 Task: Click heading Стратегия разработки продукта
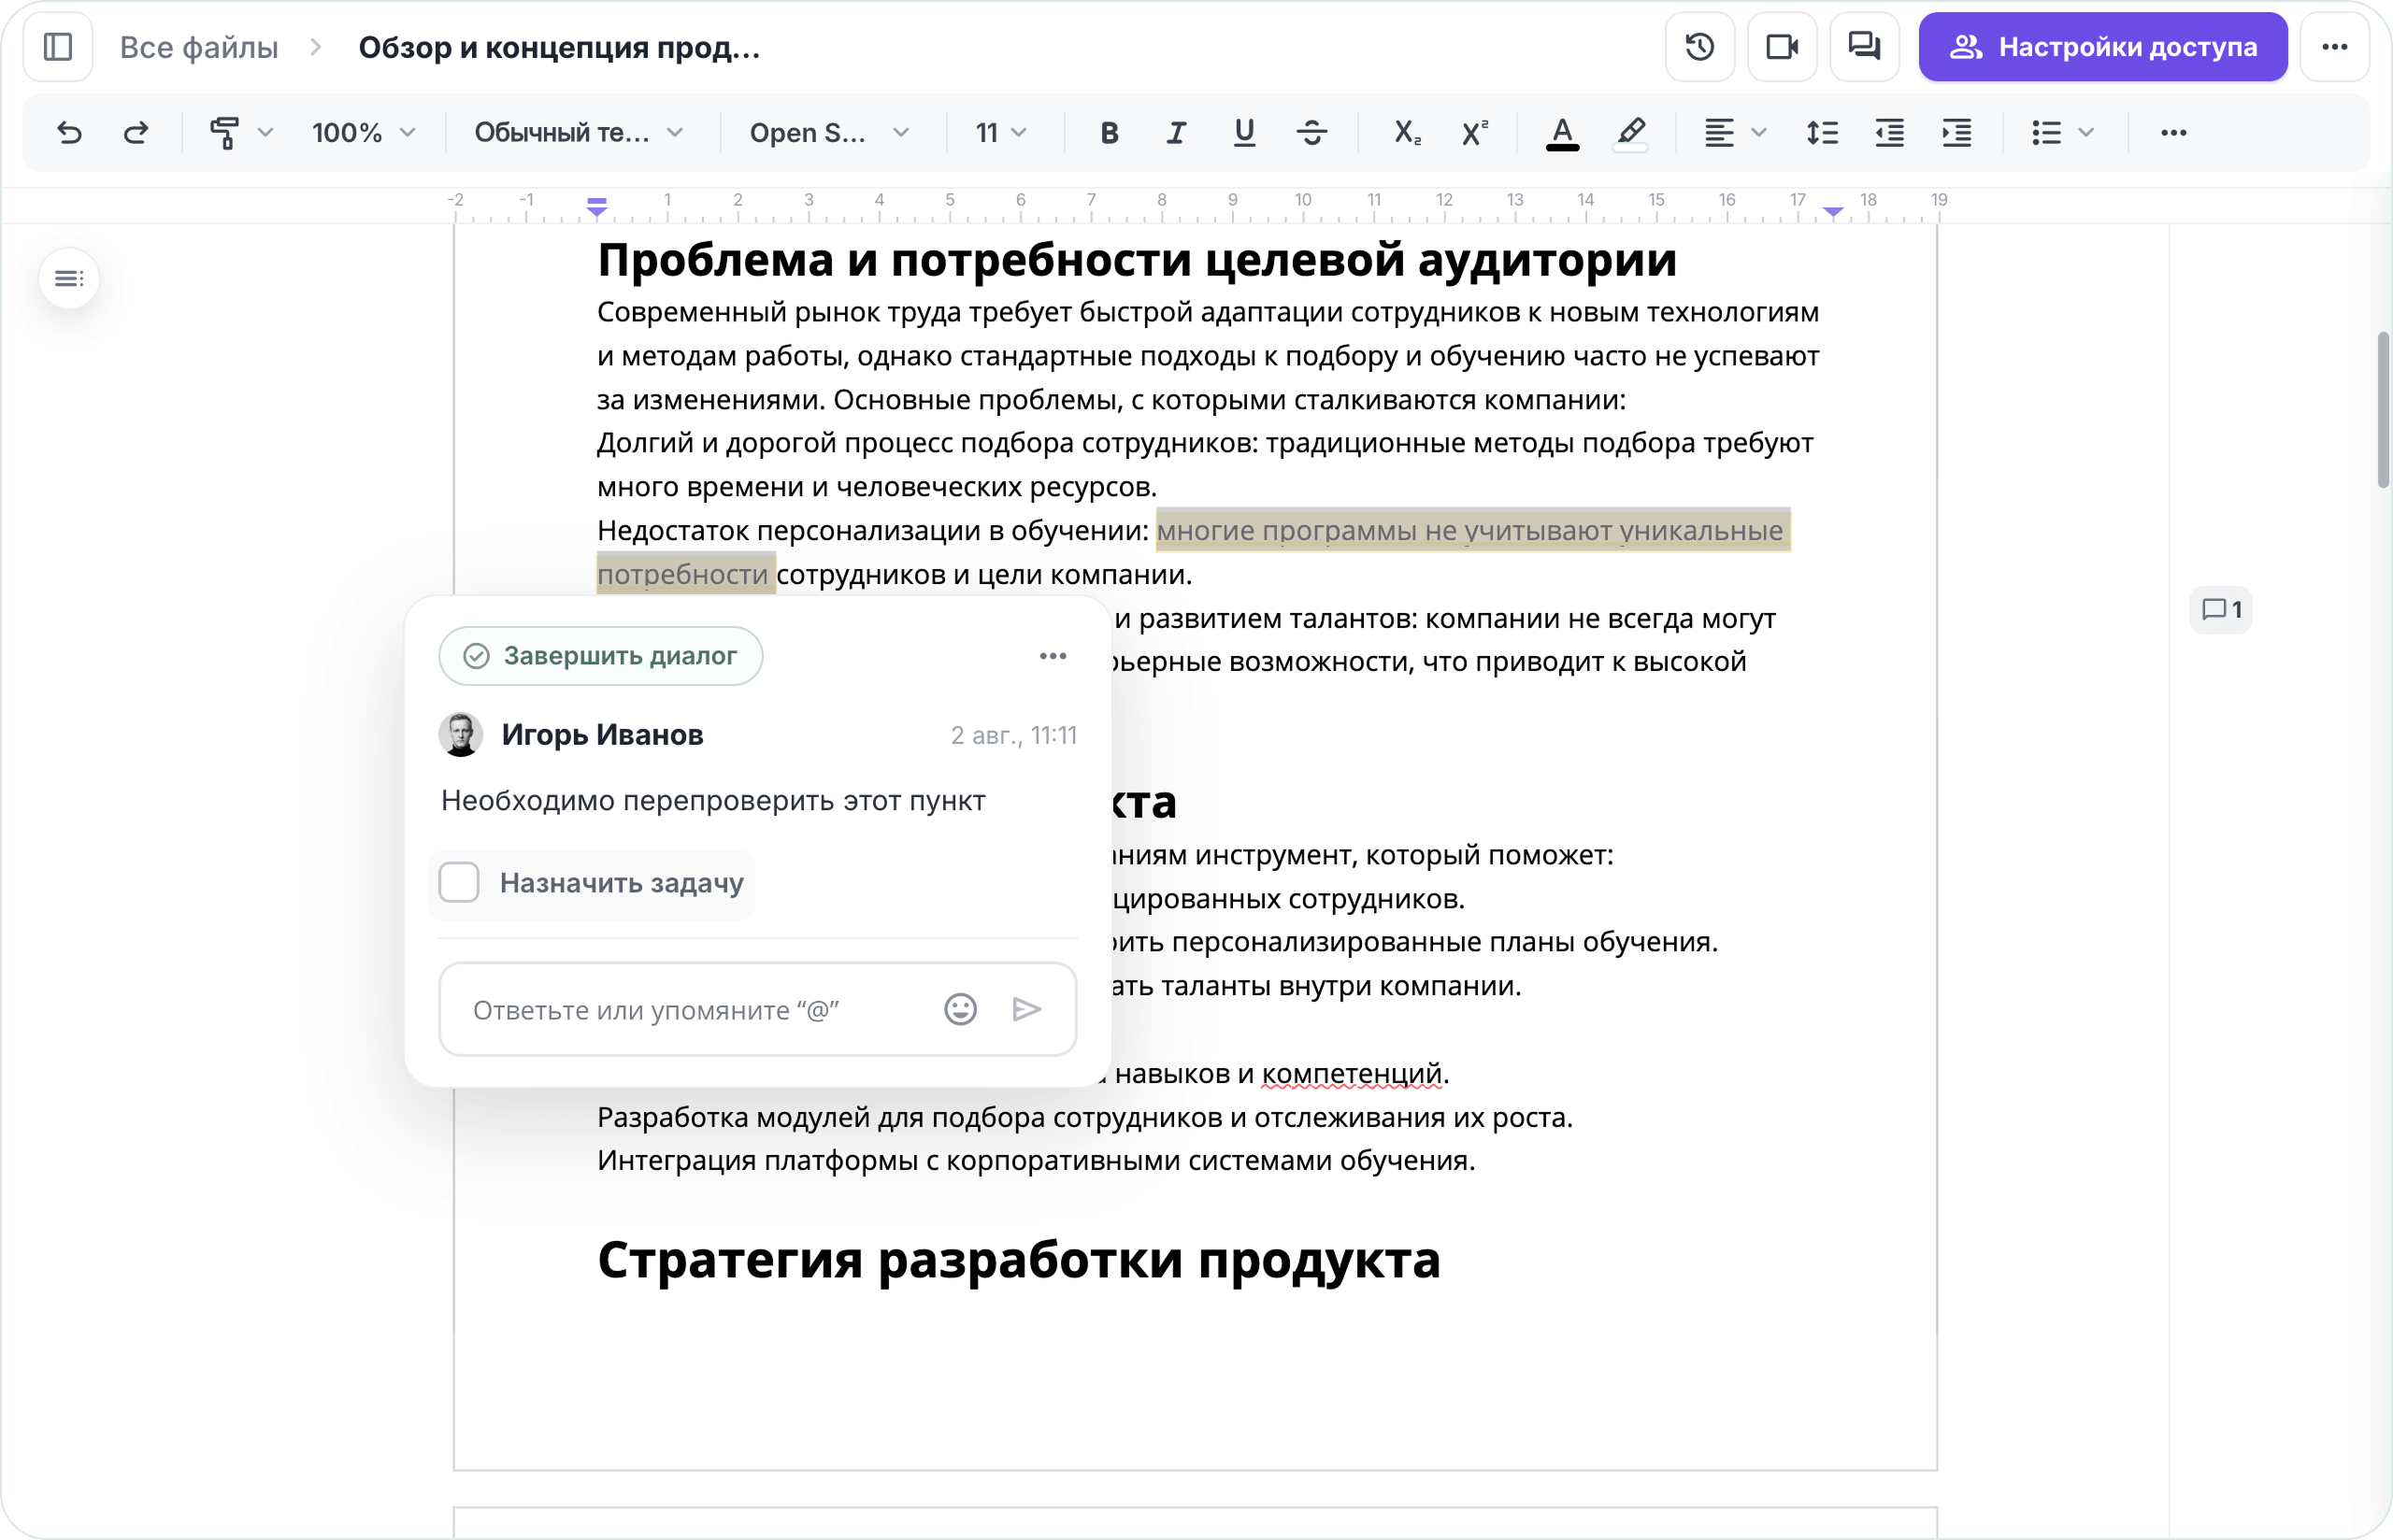[x=1018, y=1259]
